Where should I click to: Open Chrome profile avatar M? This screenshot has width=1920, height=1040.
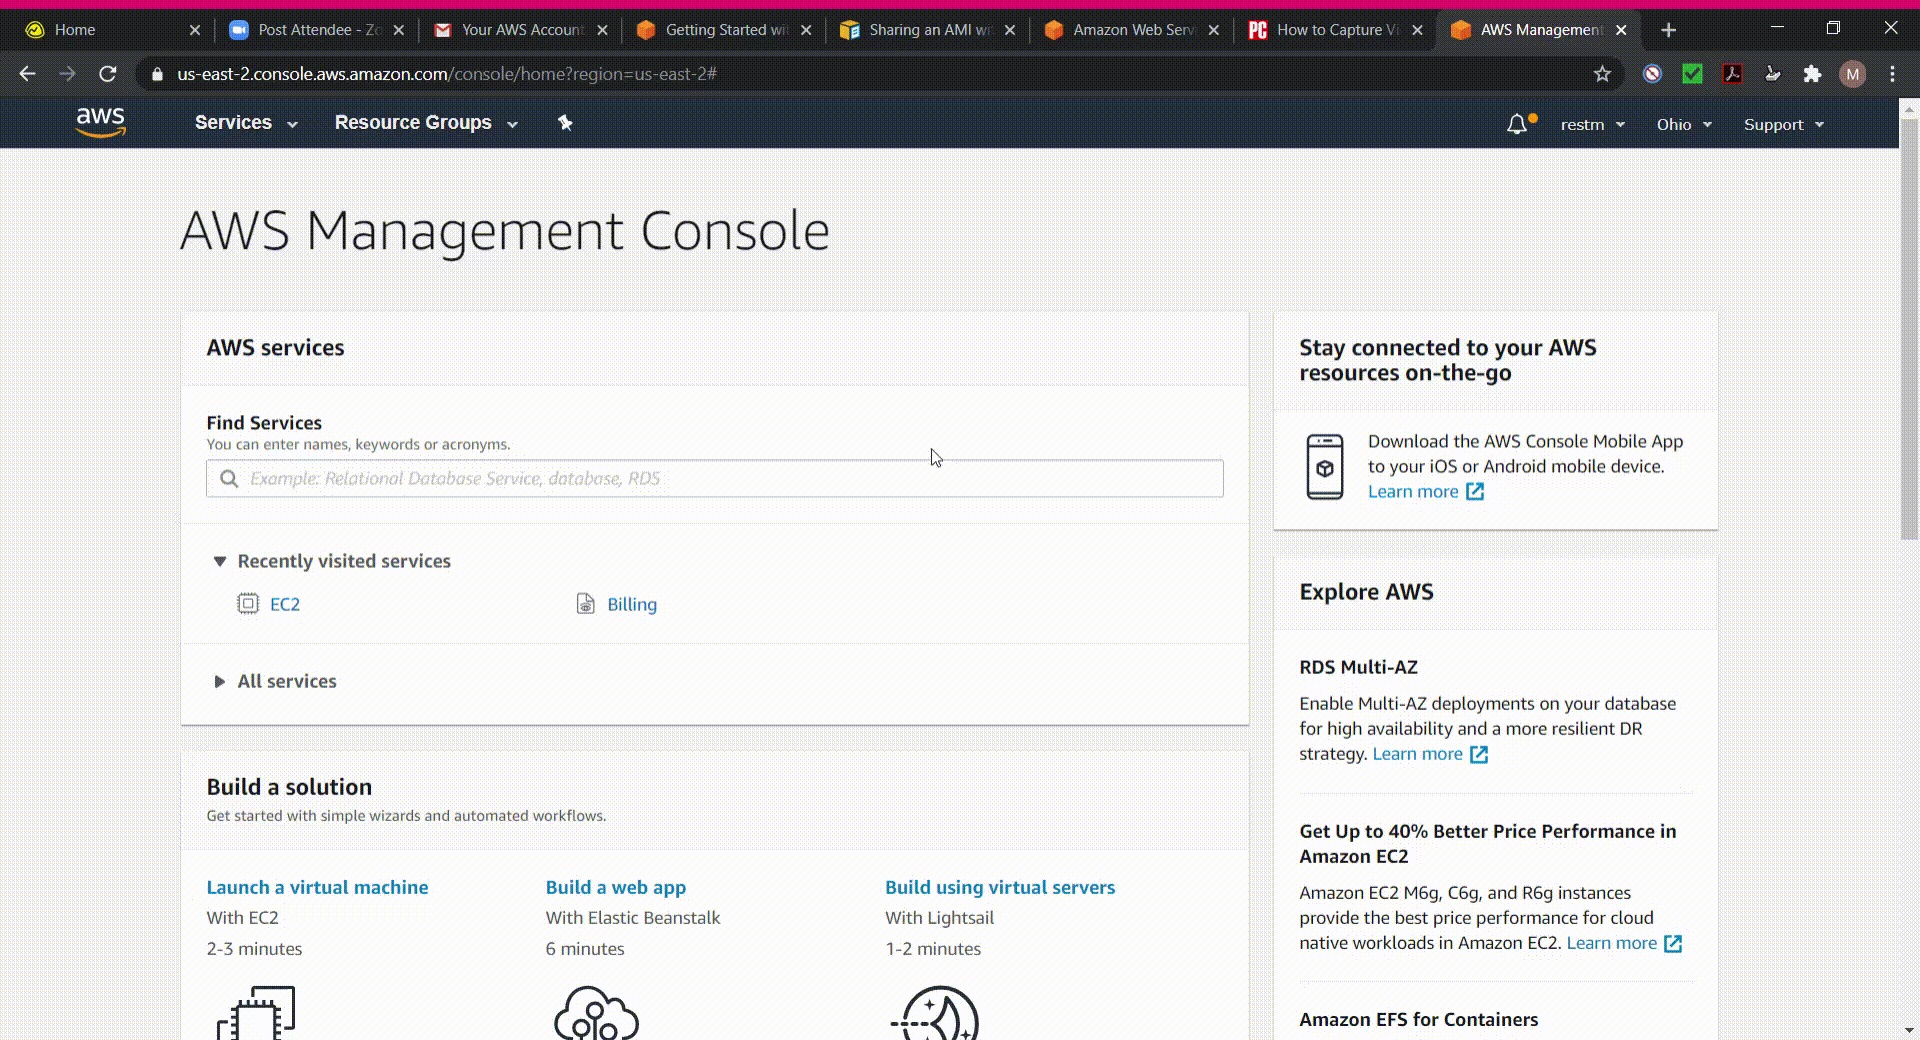(1852, 74)
